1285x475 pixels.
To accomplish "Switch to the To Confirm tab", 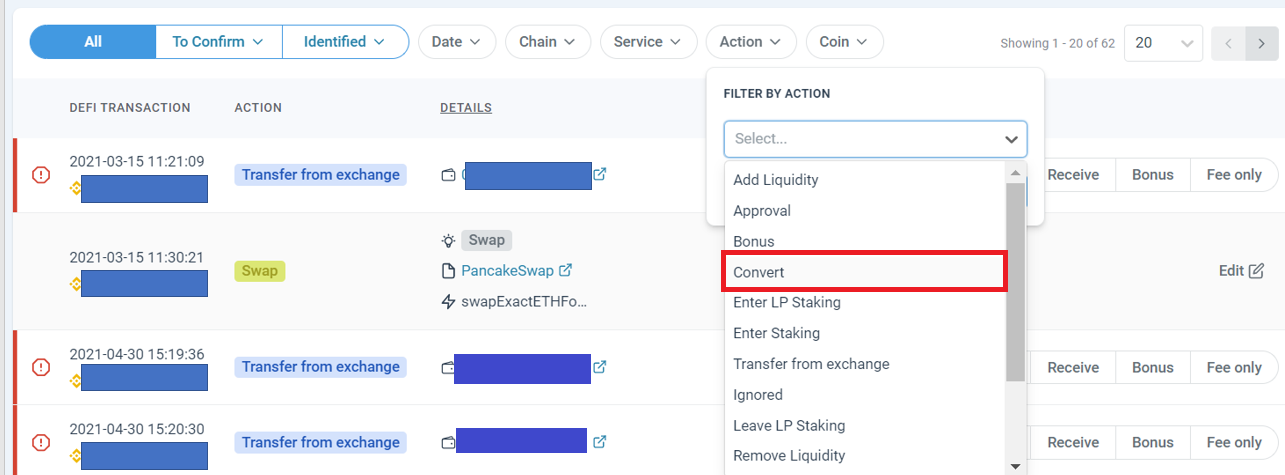I will 218,42.
